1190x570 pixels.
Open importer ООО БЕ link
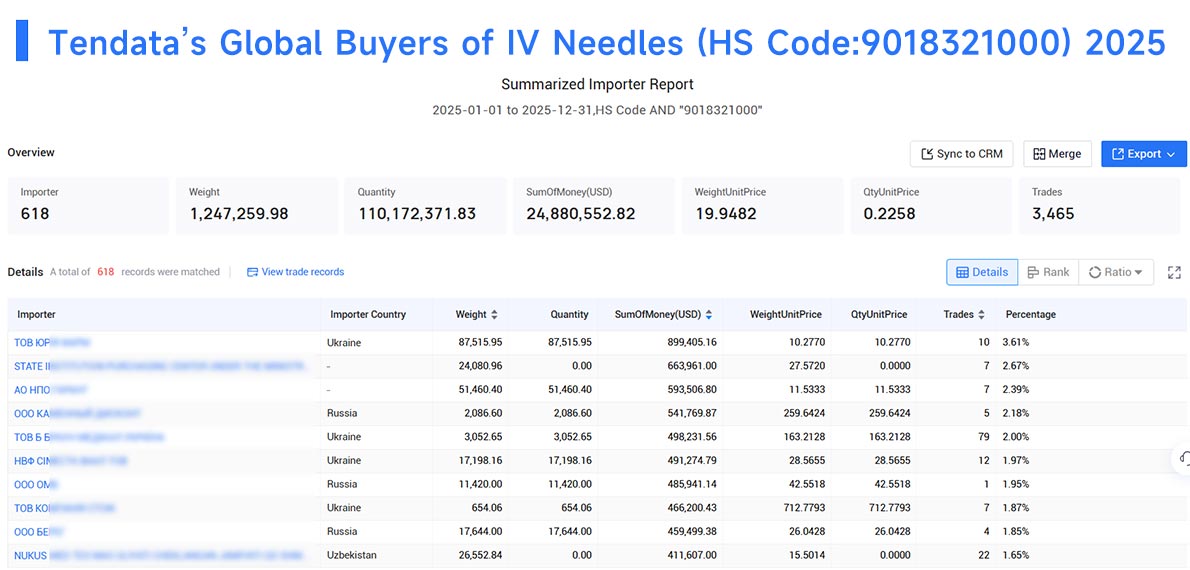[x=39, y=531]
